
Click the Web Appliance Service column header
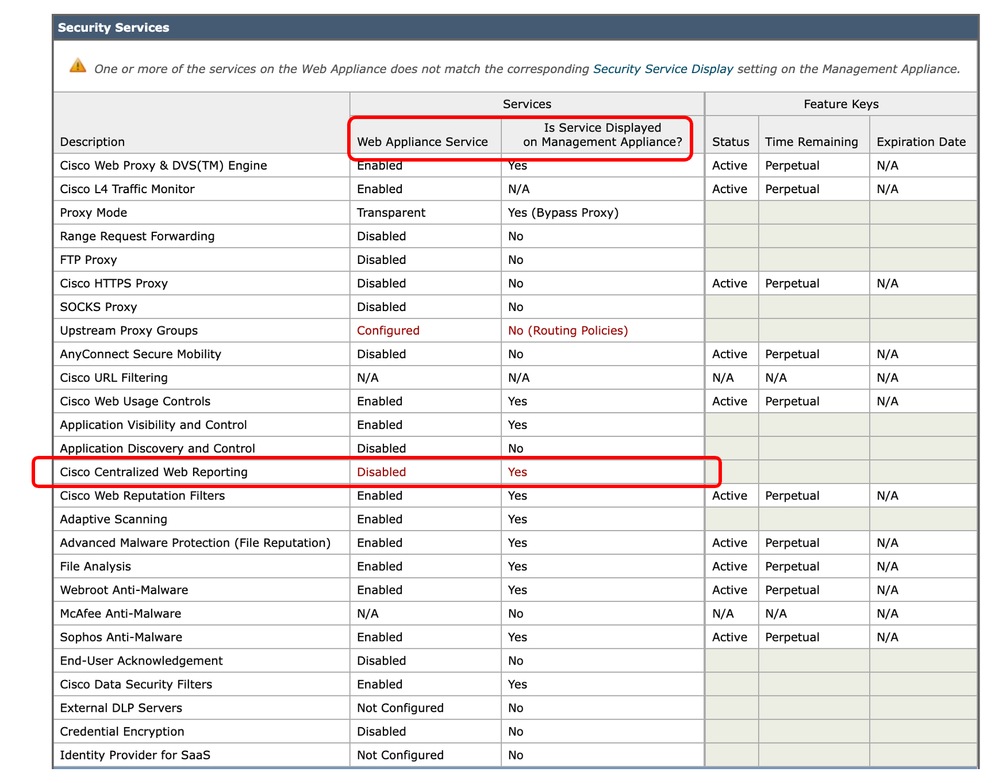[x=424, y=141]
